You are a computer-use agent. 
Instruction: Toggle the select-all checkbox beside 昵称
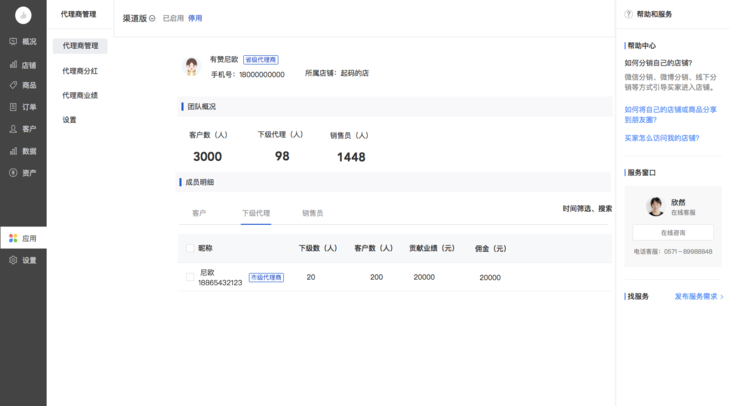190,248
